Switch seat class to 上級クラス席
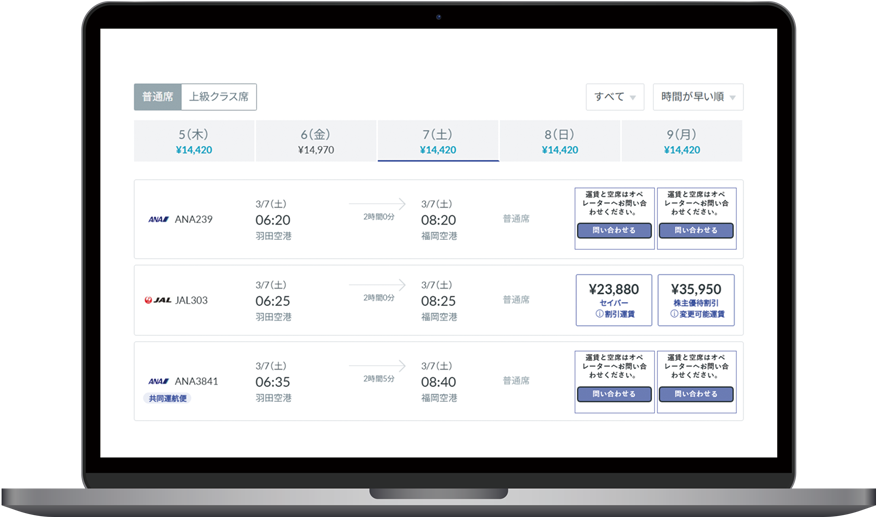The height and width of the screenshot is (517, 879). (x=219, y=97)
